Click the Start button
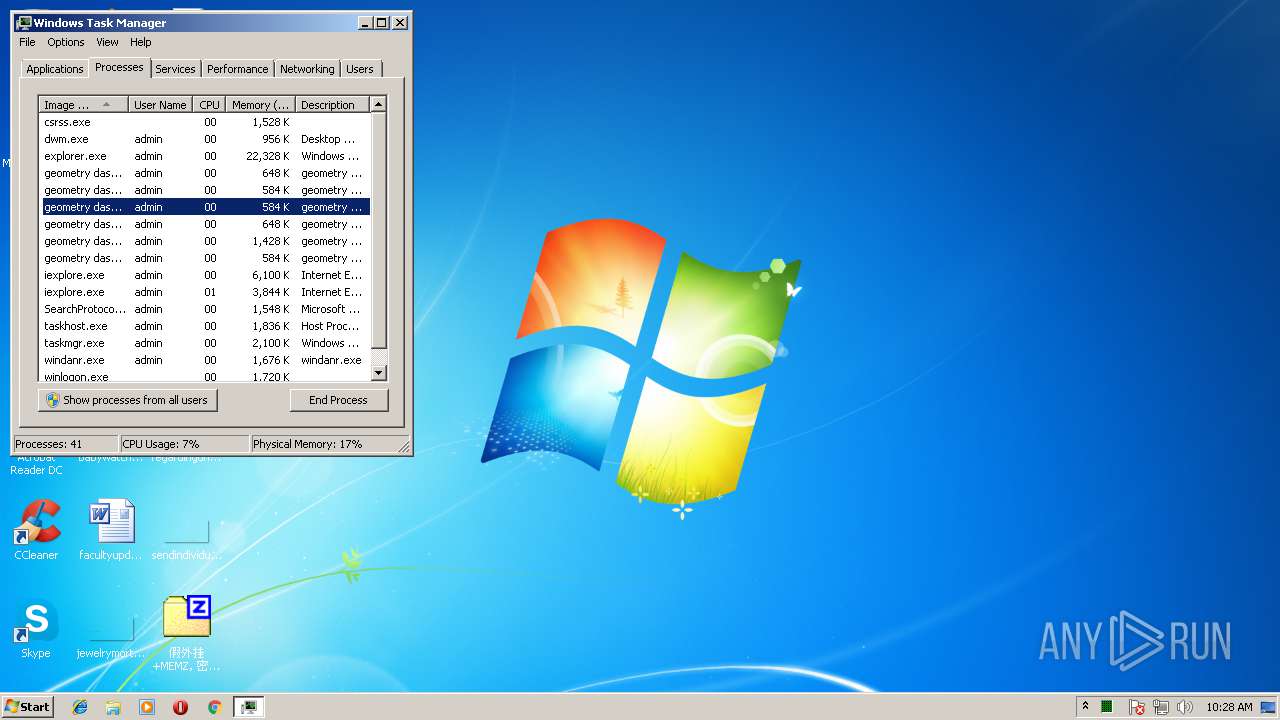 pos(28,707)
